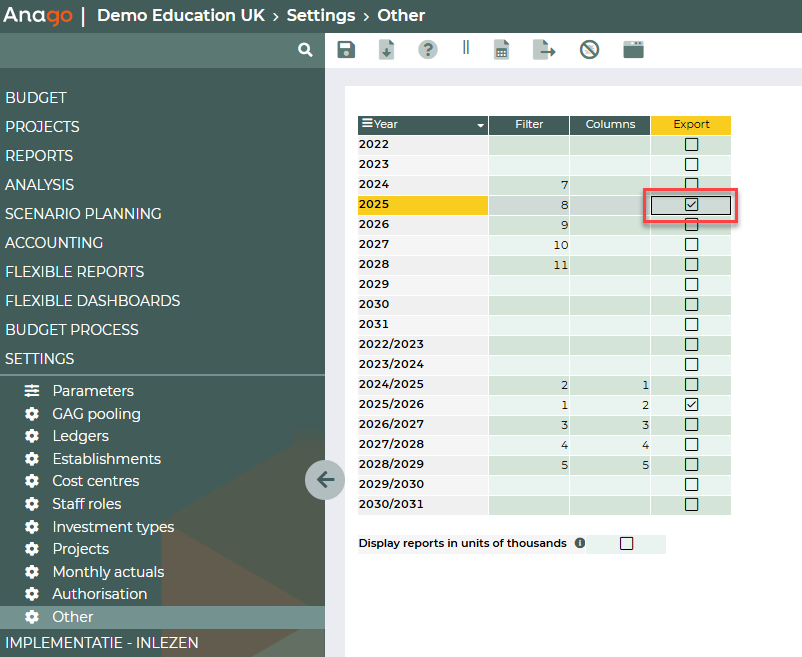Open help via question mark icon
The image size is (802, 657).
coord(428,50)
